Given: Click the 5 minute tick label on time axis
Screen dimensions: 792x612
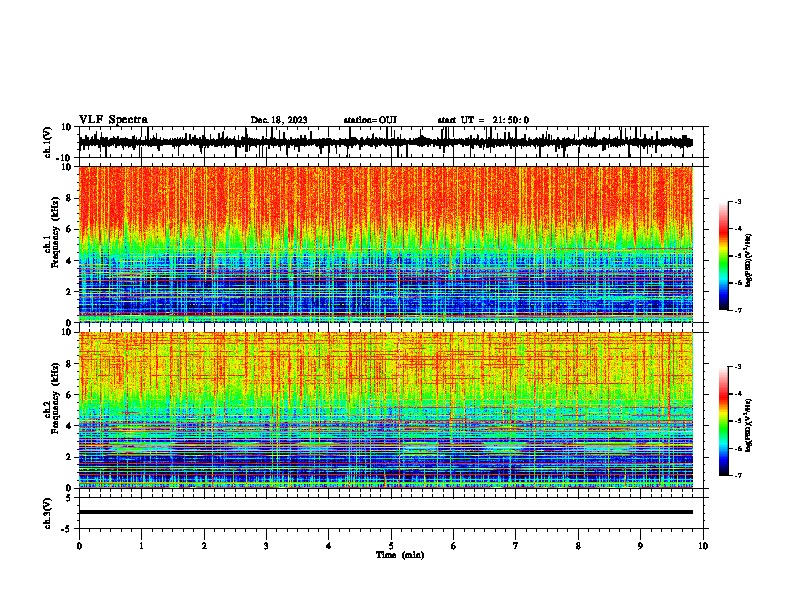Looking at the screenshot, I should 391,546.
